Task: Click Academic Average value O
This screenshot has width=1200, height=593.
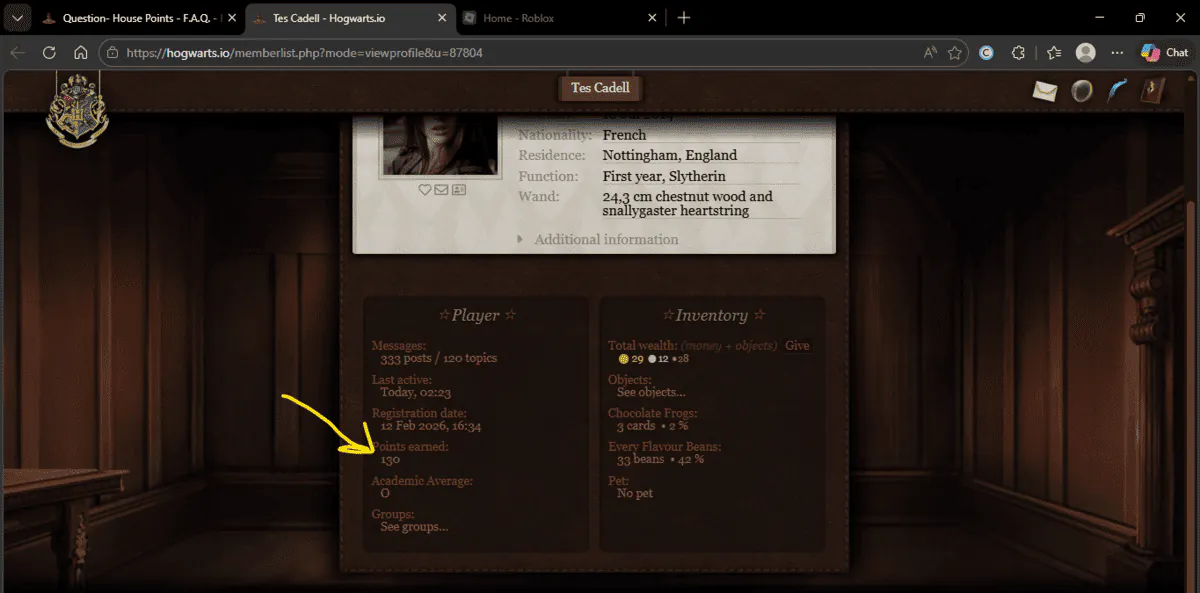Action: pos(385,493)
